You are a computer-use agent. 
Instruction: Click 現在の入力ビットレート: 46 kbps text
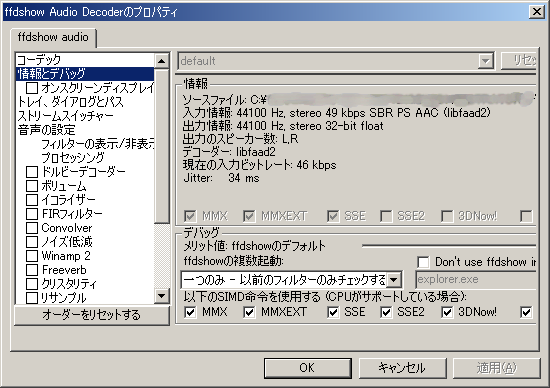click(259, 165)
